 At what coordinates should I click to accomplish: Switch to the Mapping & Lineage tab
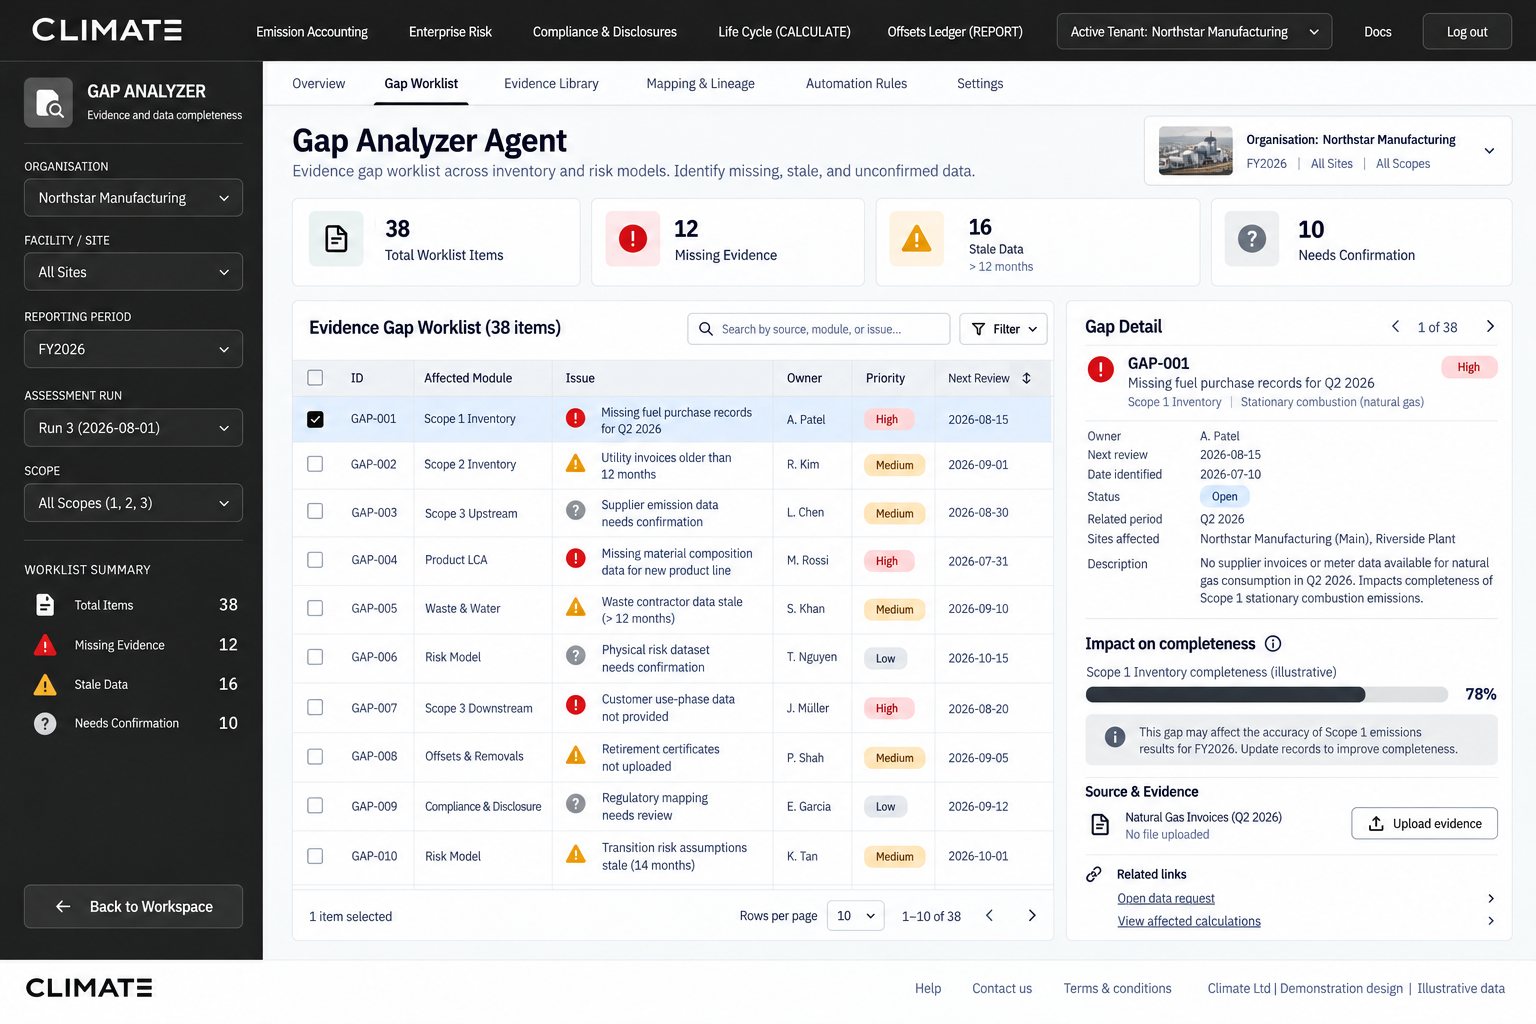tap(700, 84)
